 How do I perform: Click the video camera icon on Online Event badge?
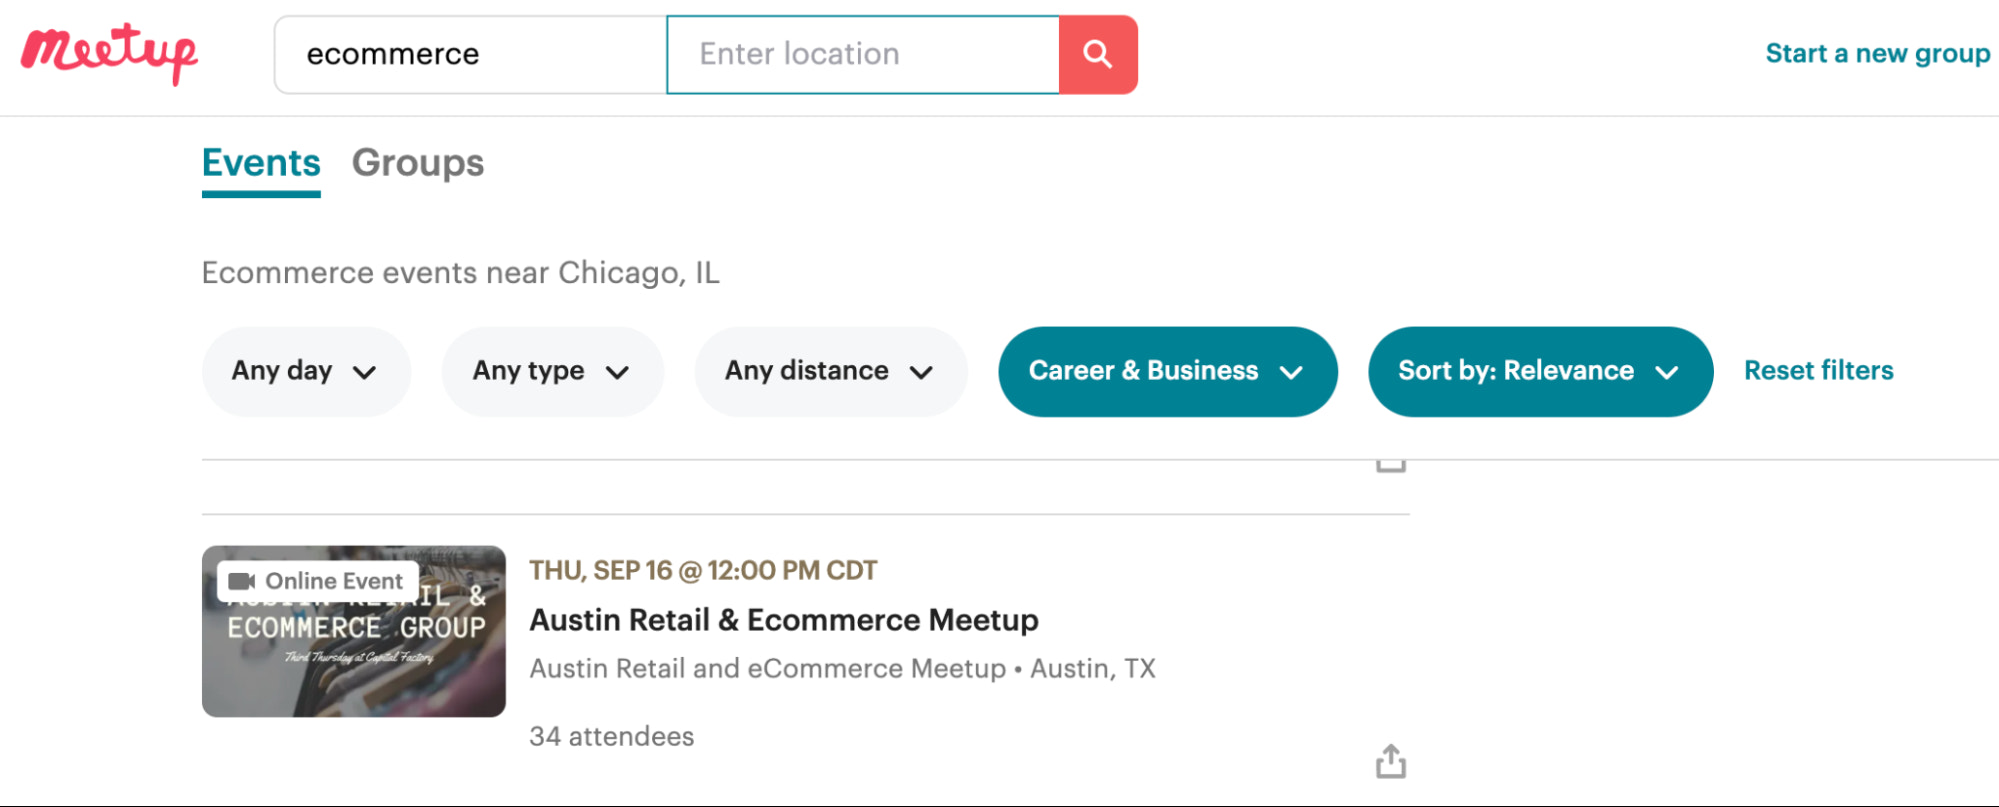tap(243, 580)
